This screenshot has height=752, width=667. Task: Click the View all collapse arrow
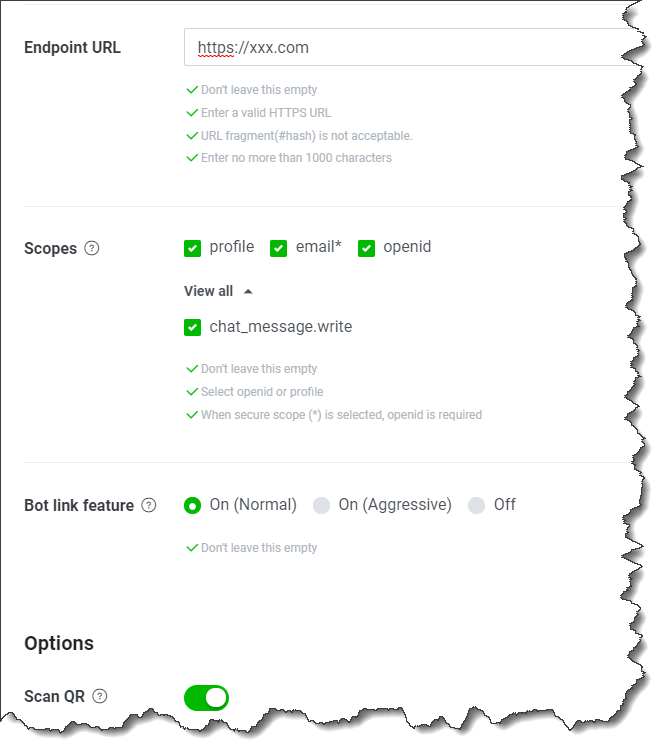tap(248, 291)
